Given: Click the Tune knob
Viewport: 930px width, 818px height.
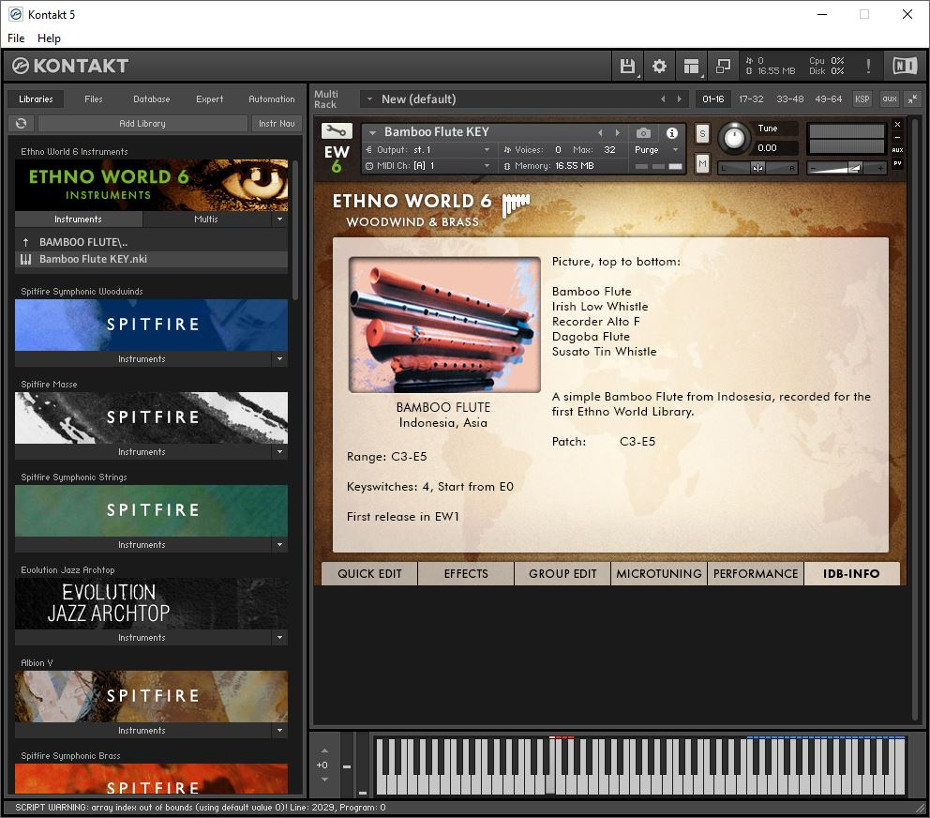Looking at the screenshot, I should 734,138.
